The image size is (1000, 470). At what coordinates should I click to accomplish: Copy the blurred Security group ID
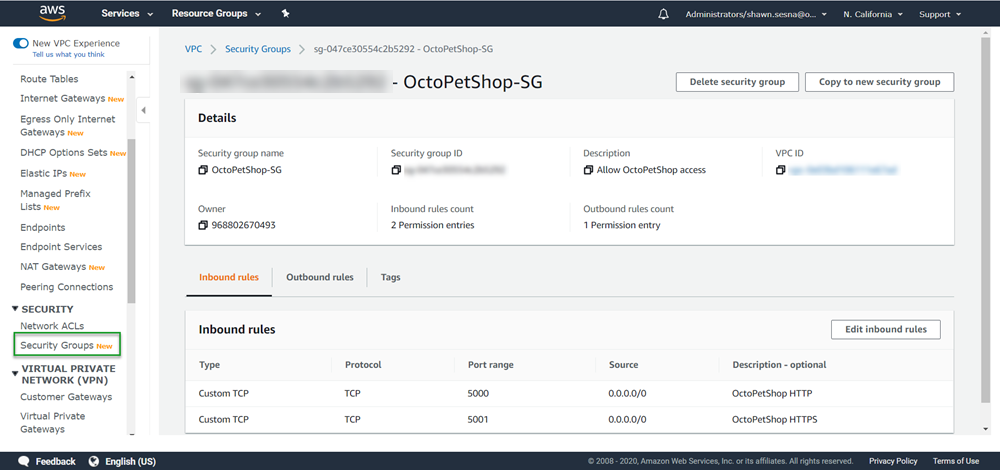395,170
